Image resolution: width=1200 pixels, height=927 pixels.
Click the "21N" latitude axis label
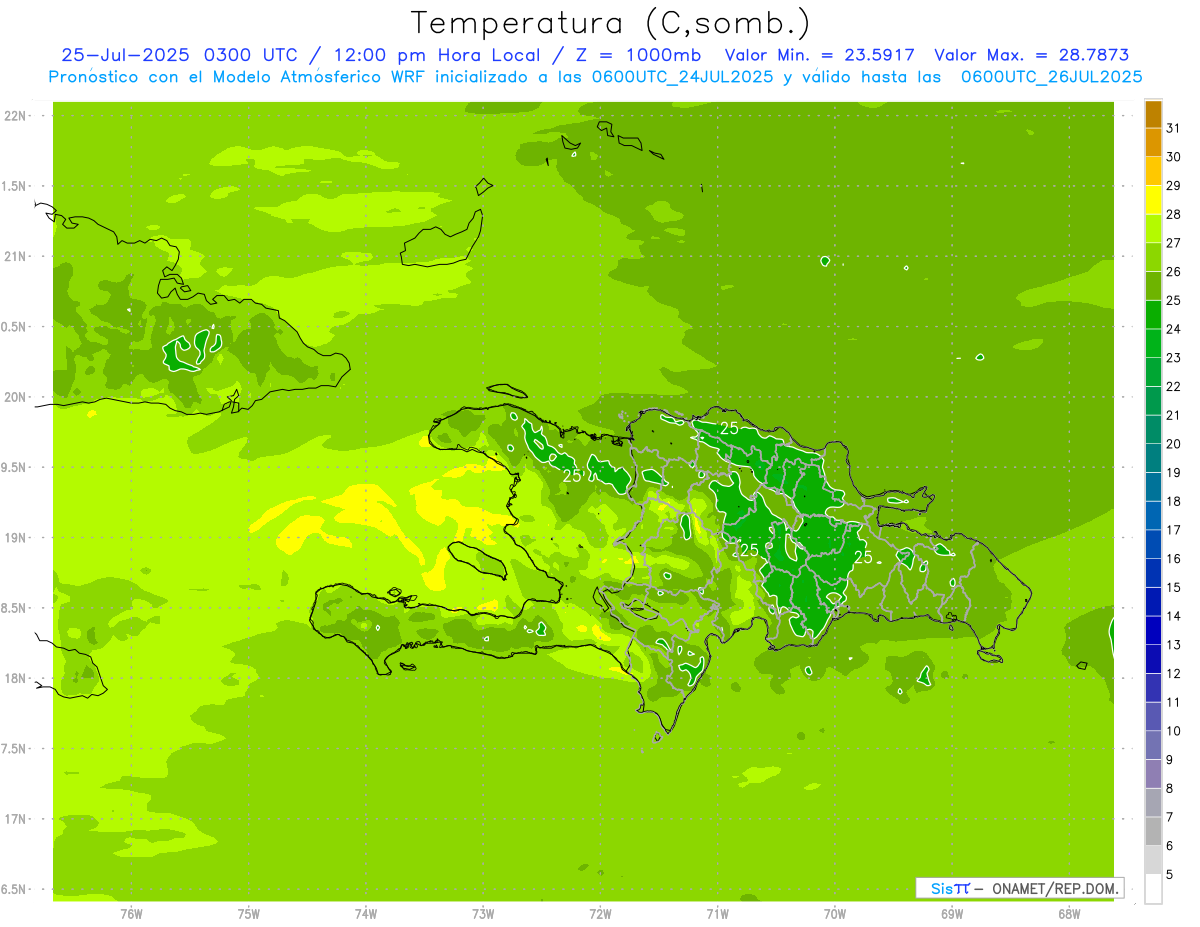[x=16, y=257]
